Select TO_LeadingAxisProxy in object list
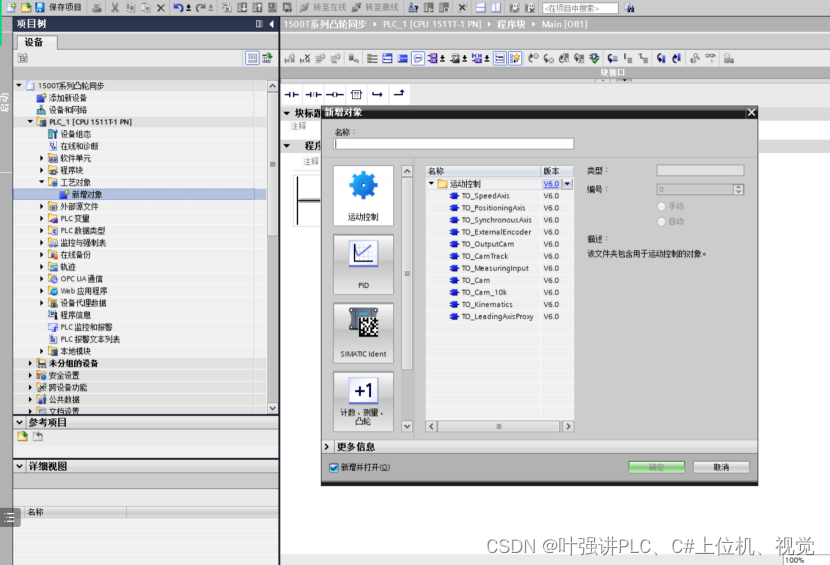Image resolution: width=830 pixels, height=565 pixels. pyautogui.click(x=498, y=317)
